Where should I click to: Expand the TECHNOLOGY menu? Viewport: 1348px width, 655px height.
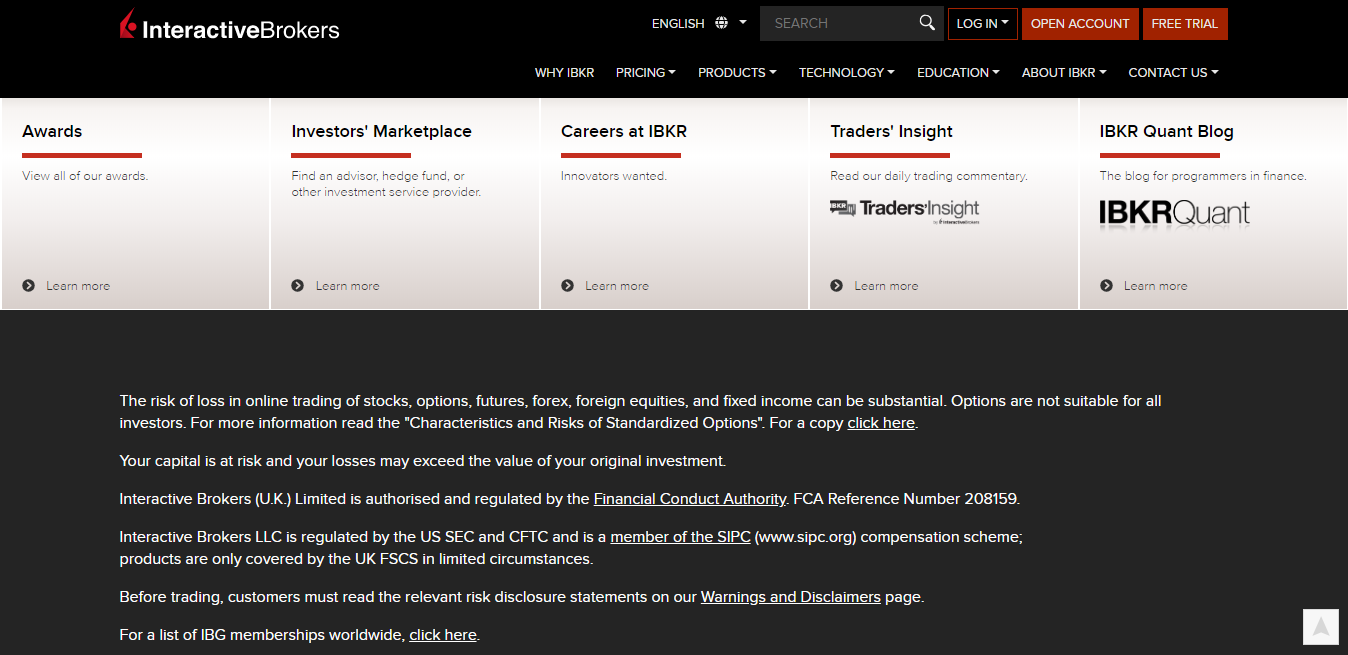pos(846,72)
